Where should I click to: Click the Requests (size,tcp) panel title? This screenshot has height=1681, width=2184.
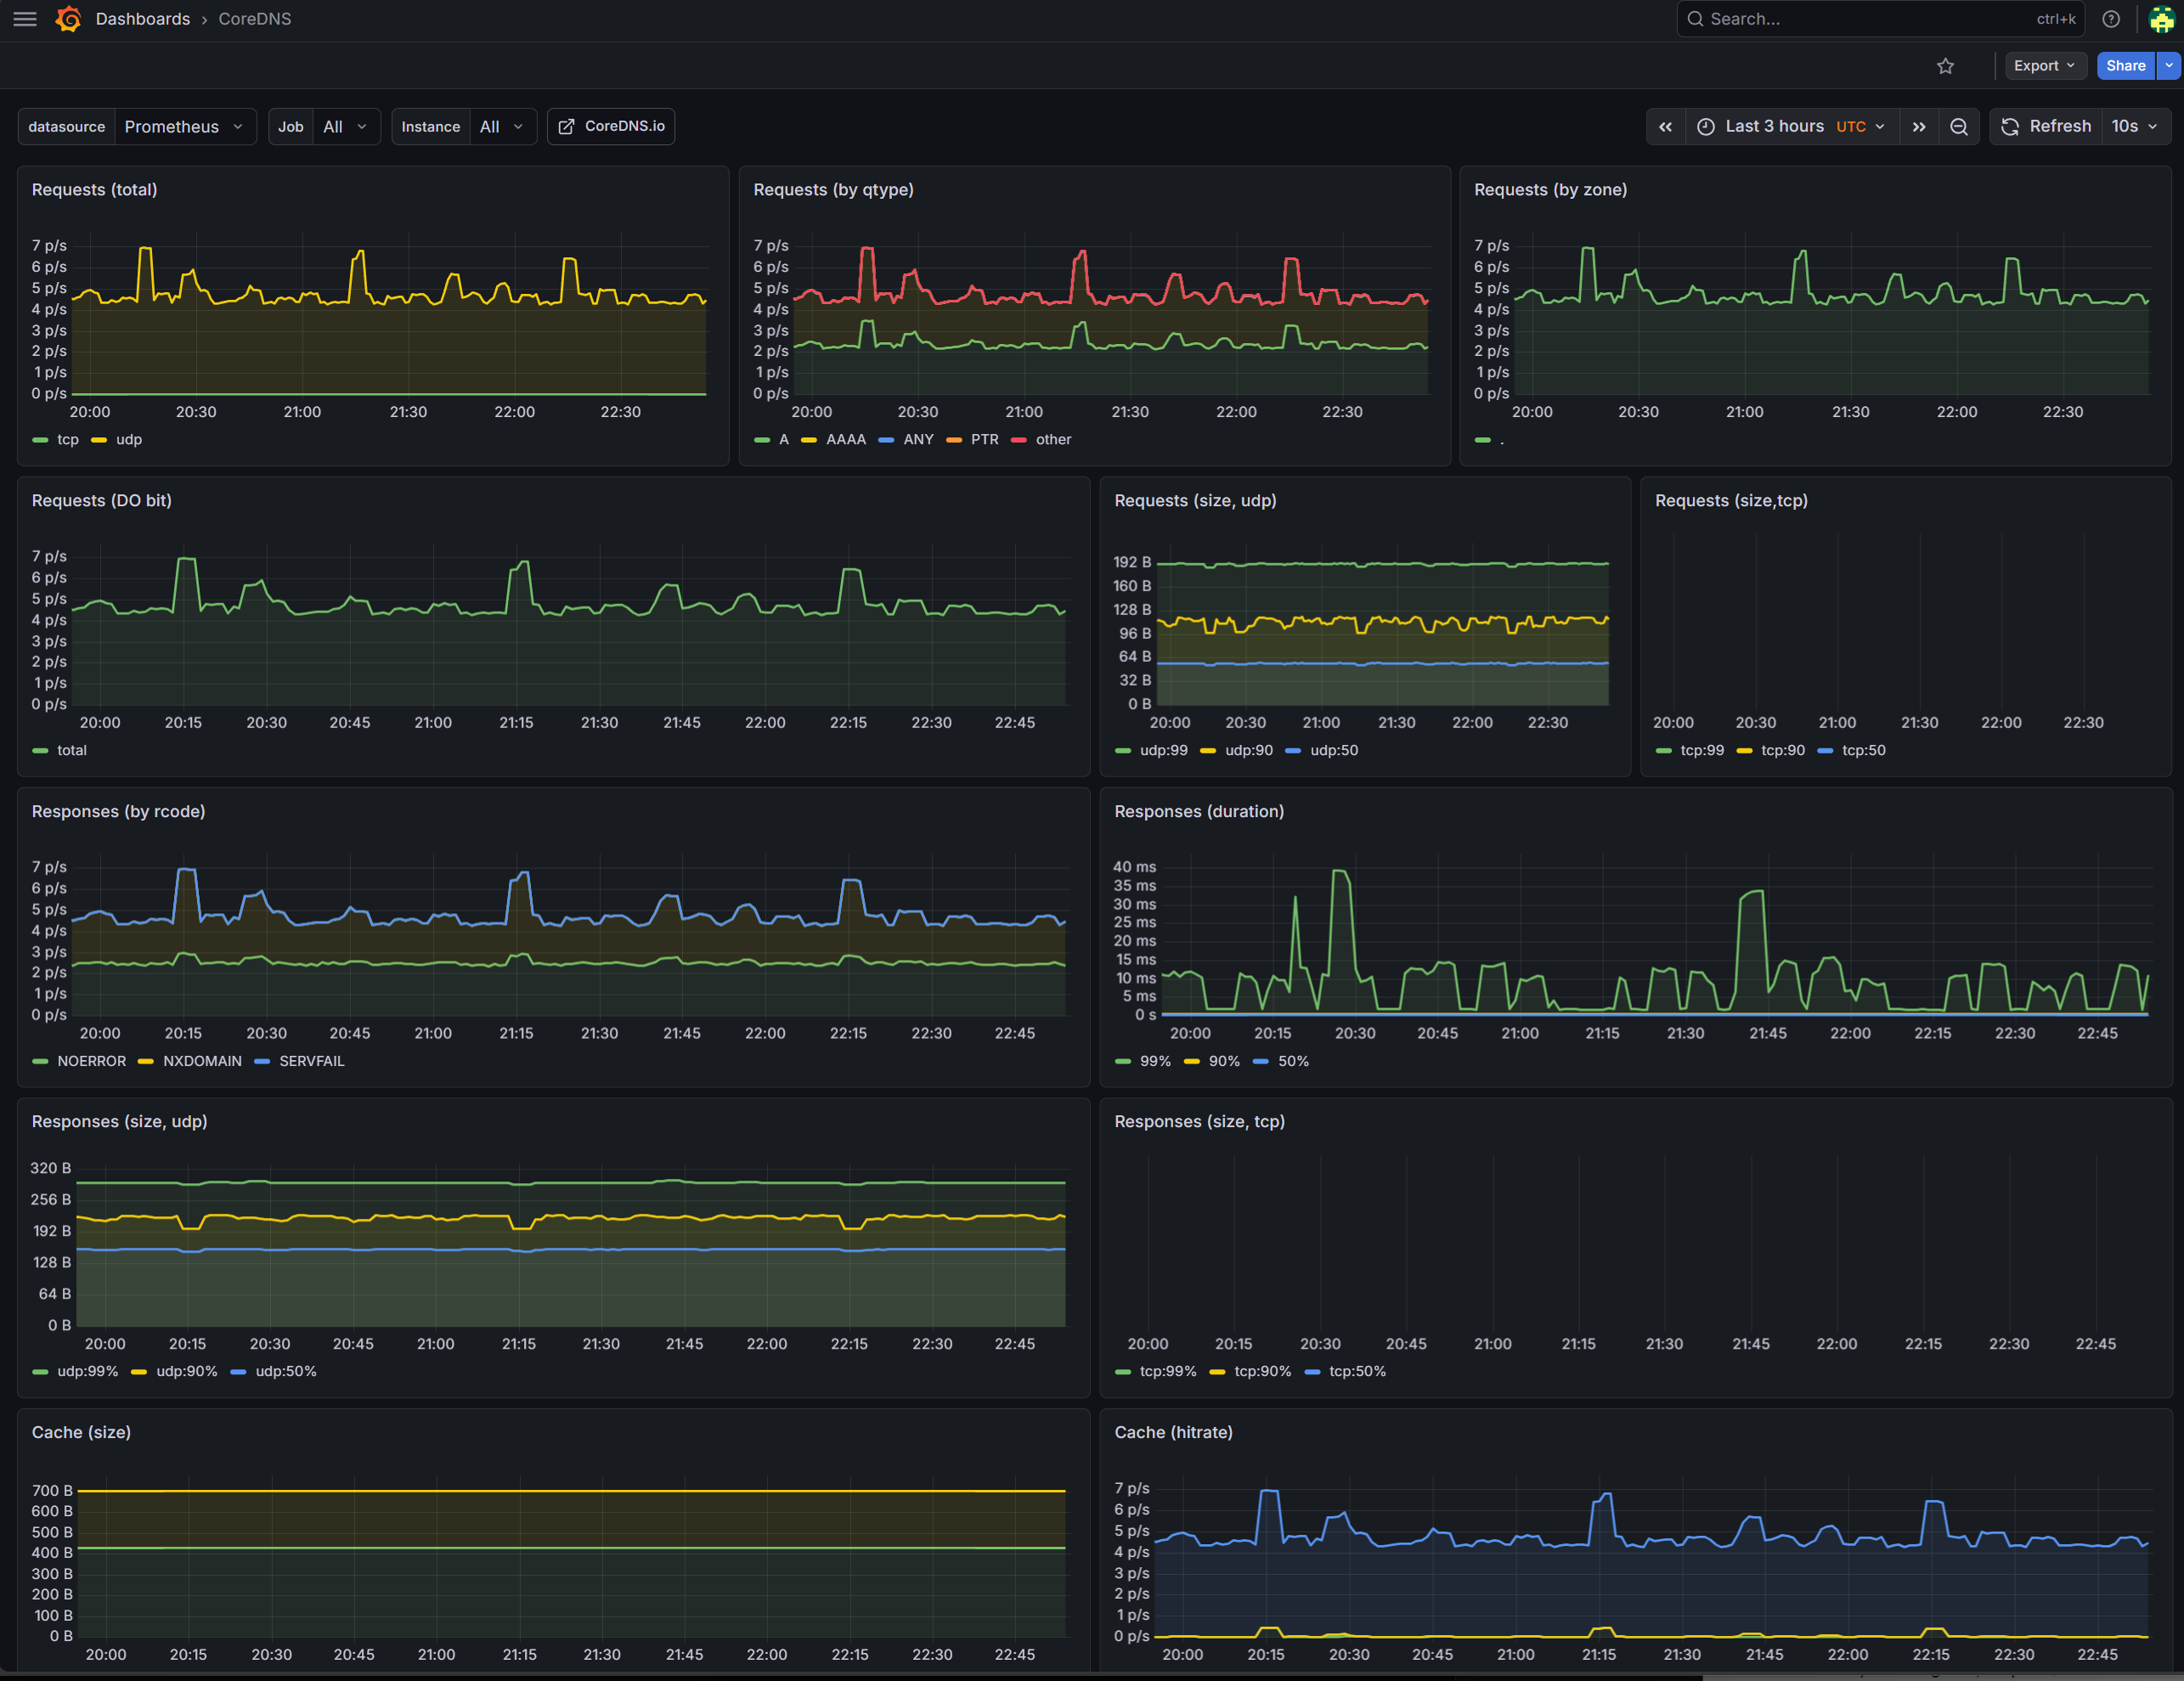(x=1731, y=501)
